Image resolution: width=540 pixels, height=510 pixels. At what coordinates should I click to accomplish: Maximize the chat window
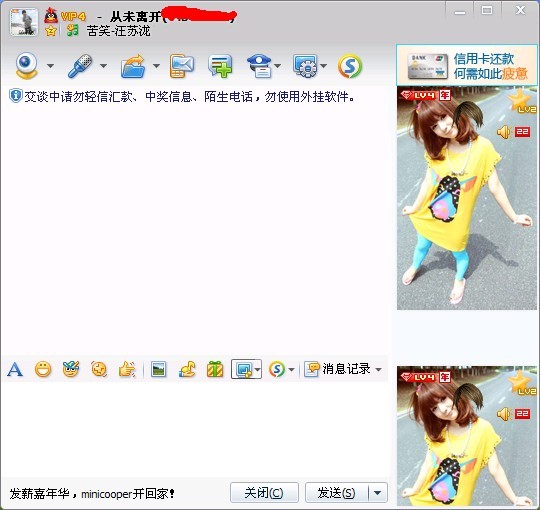pos(487,10)
